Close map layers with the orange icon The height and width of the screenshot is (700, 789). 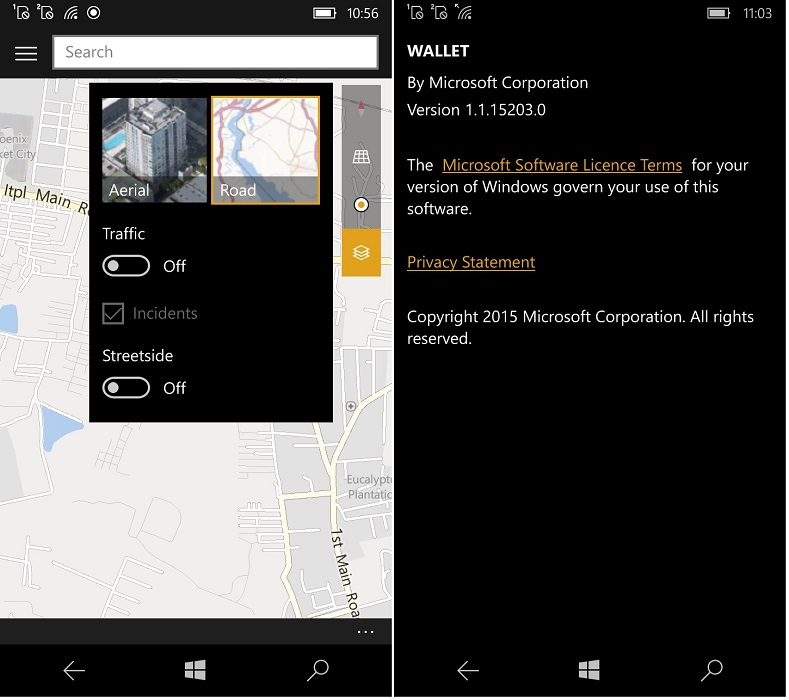click(361, 252)
